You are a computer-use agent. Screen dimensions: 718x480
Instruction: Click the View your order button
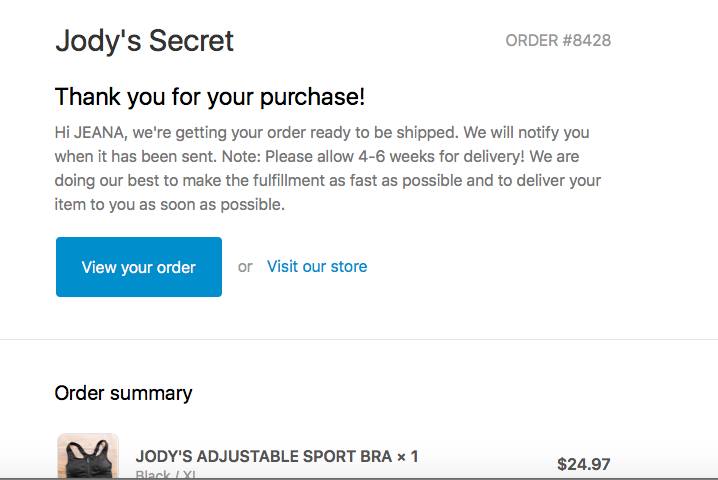click(139, 267)
